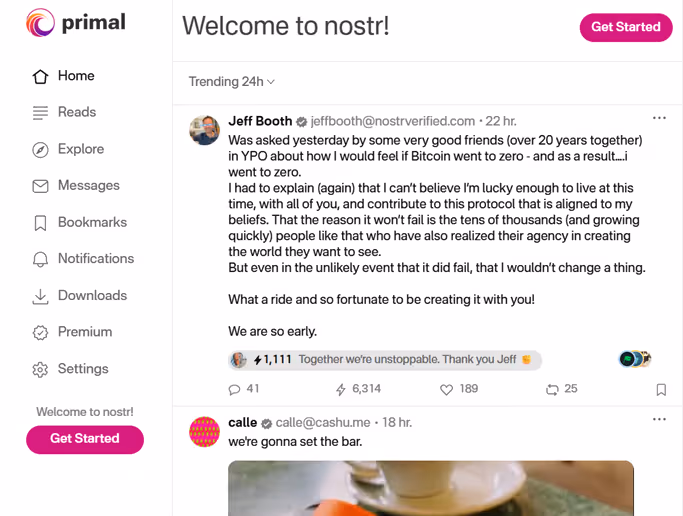
Task: Go to the Reads section
Action: 64,112
